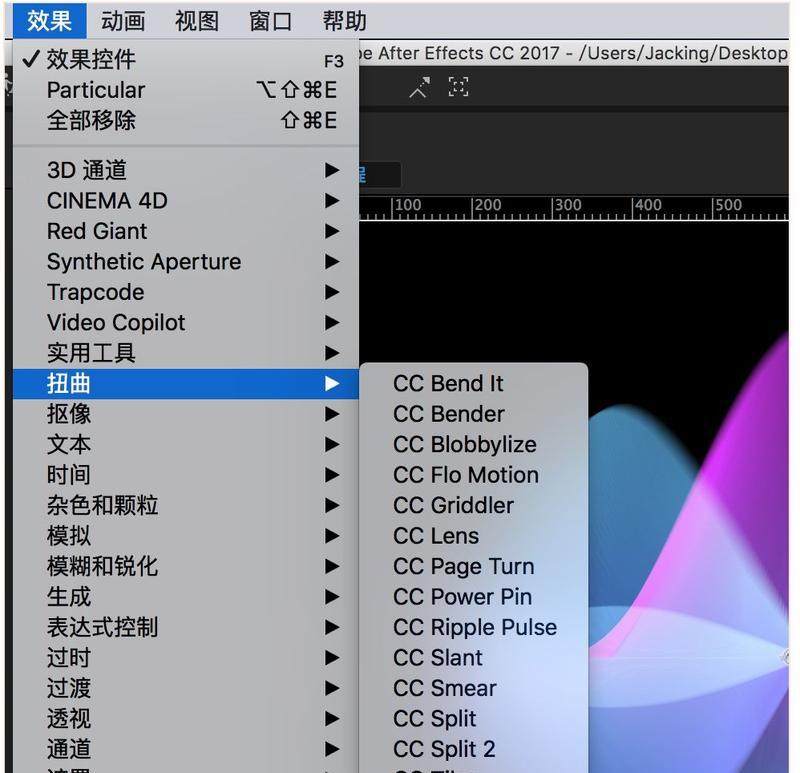Image resolution: width=800 pixels, height=773 pixels.
Task: Select the highlighted 扭曲 submenu entry
Action: tap(186, 384)
